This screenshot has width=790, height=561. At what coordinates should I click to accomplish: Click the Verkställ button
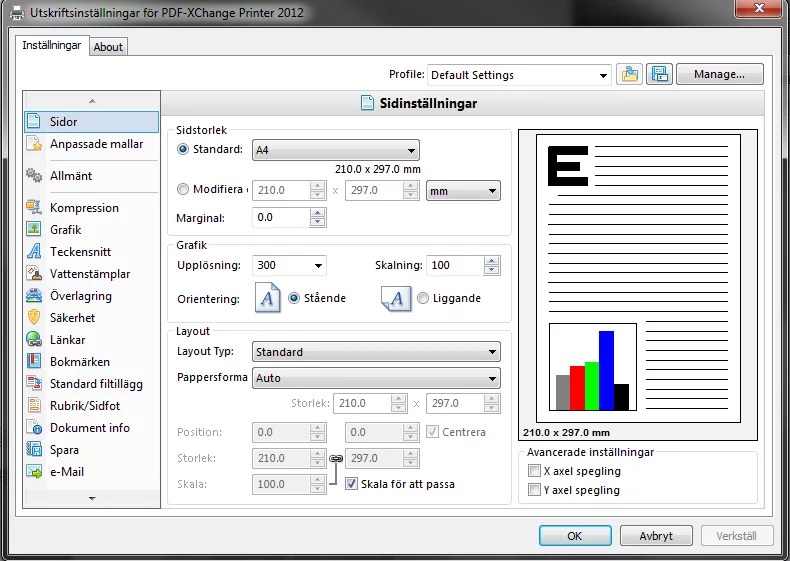[737, 535]
